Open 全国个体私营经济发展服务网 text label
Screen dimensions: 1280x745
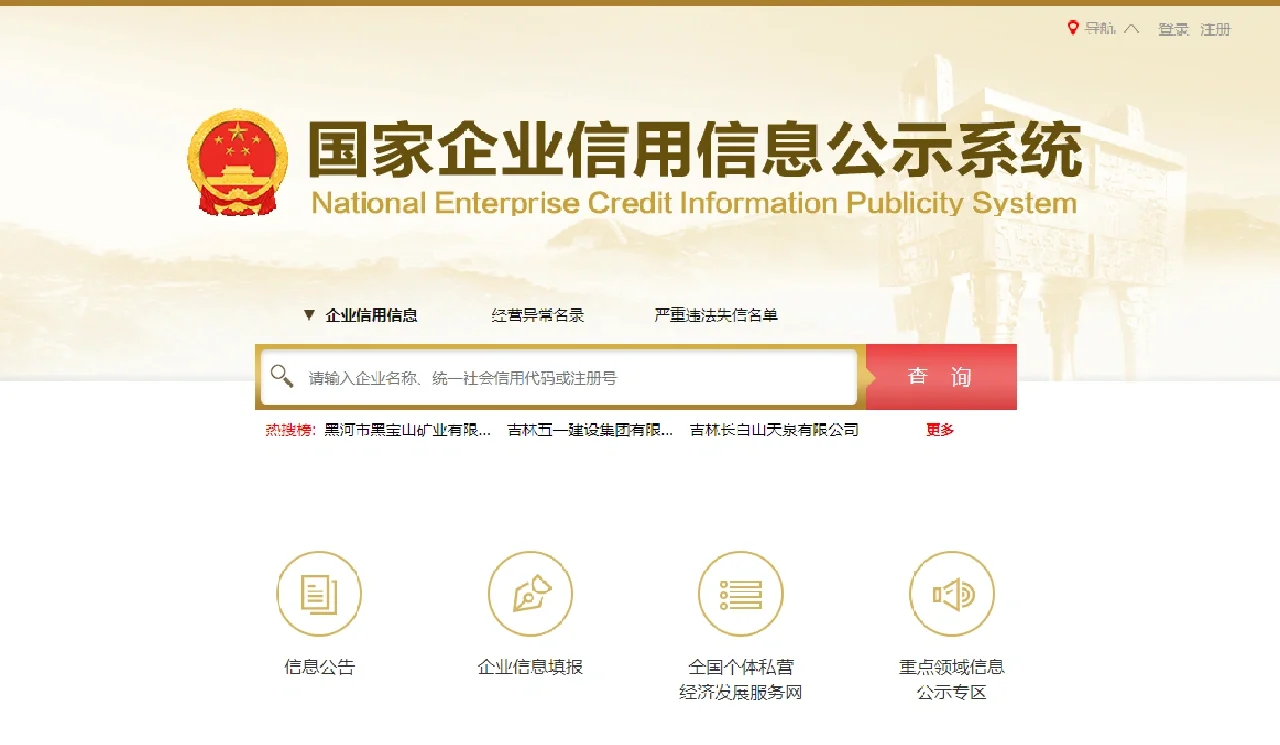741,680
